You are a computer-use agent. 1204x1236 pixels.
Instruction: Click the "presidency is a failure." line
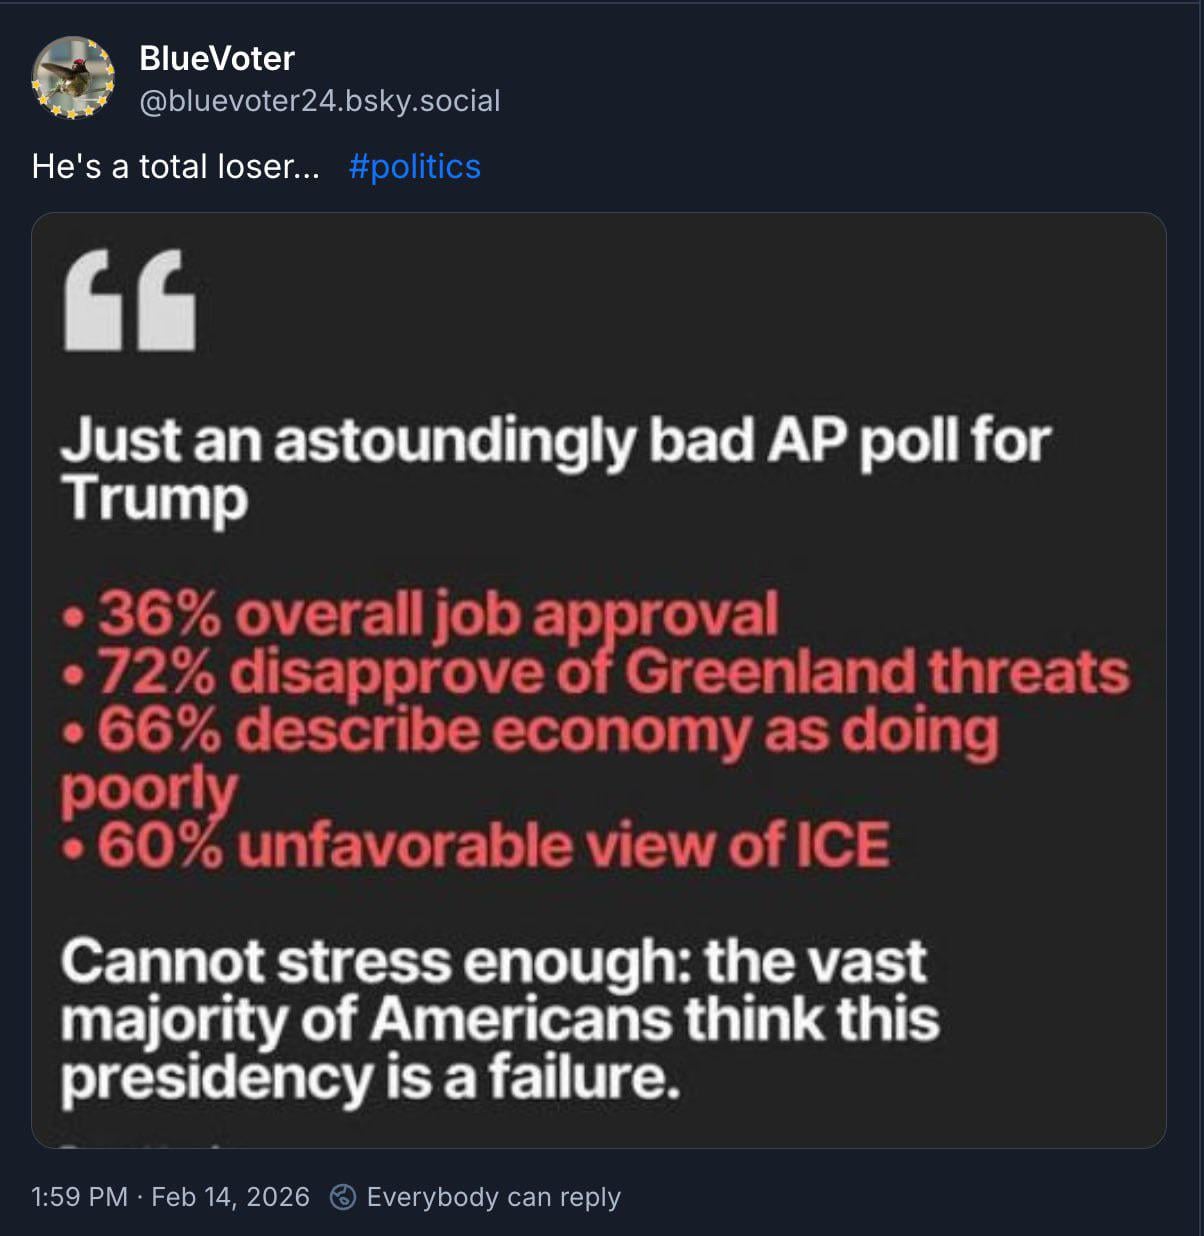pyautogui.click(x=370, y=1078)
